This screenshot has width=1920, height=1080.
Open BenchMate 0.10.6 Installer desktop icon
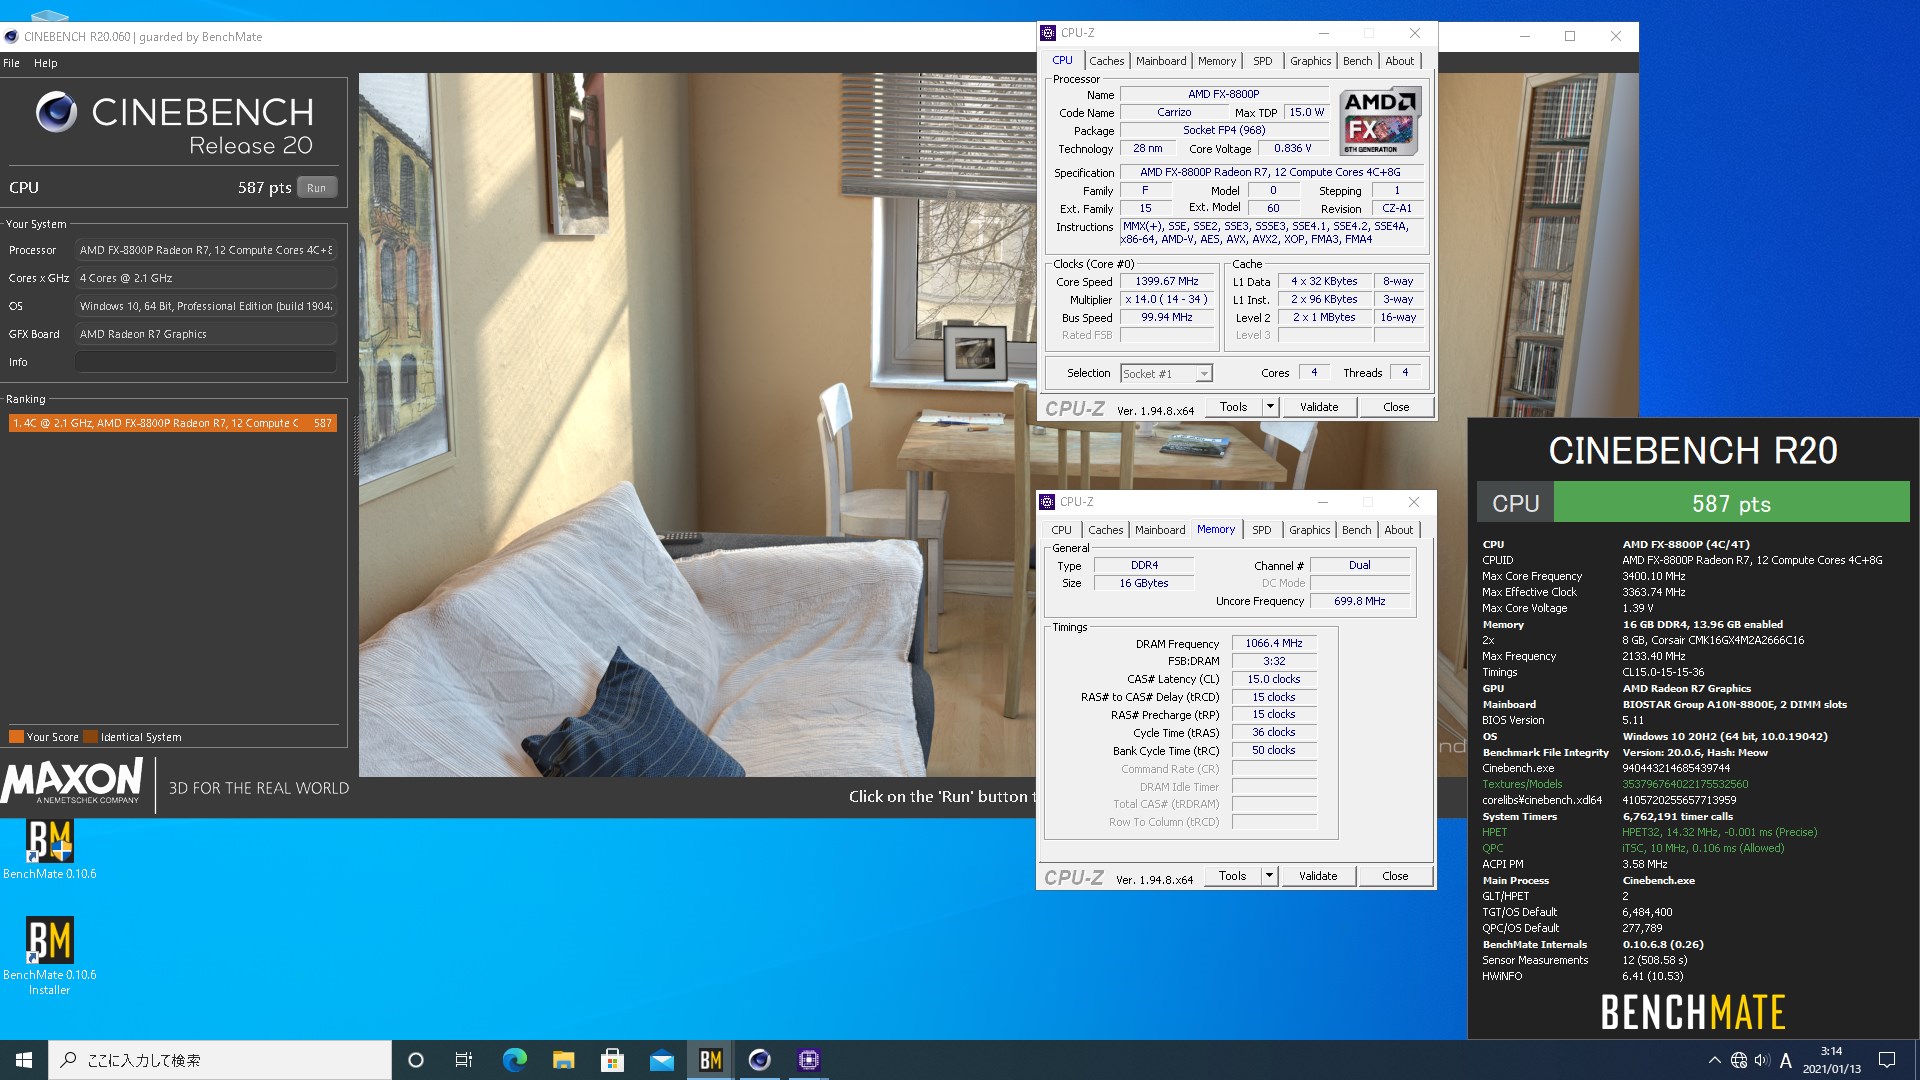[49, 955]
